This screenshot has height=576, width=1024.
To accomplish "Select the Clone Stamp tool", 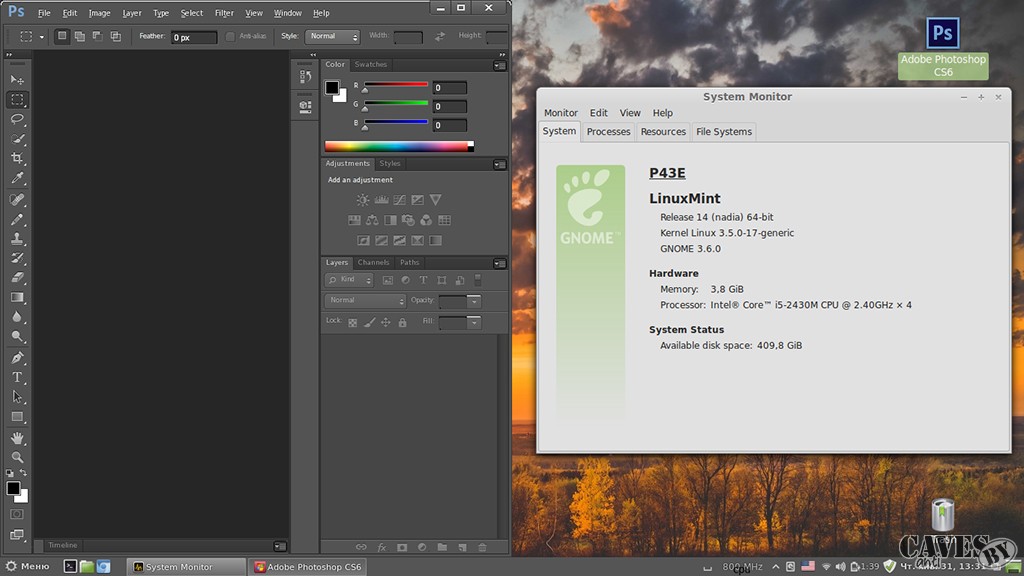I will coord(17,239).
